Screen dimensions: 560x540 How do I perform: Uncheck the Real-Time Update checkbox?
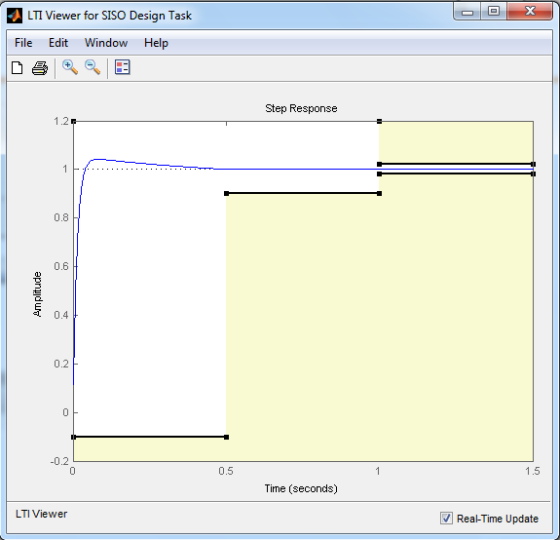[446, 518]
